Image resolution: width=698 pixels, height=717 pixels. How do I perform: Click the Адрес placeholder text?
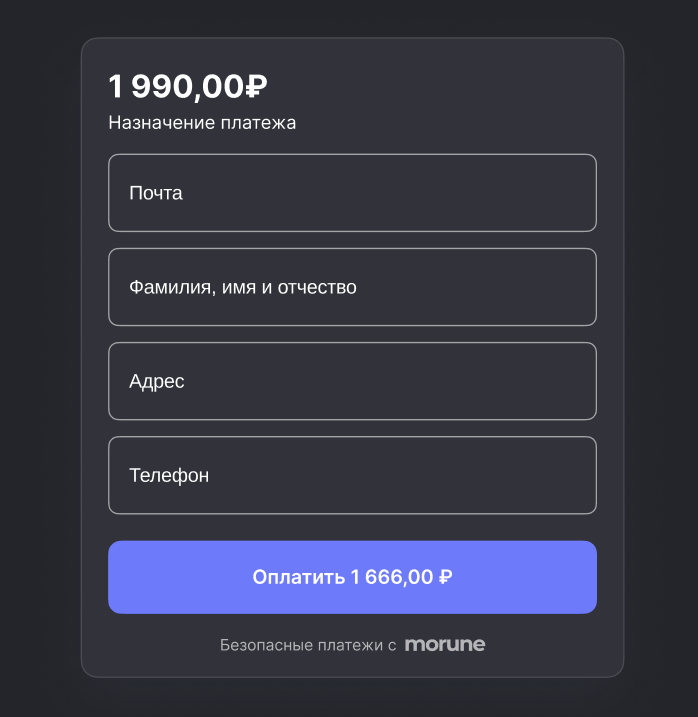click(x=157, y=381)
